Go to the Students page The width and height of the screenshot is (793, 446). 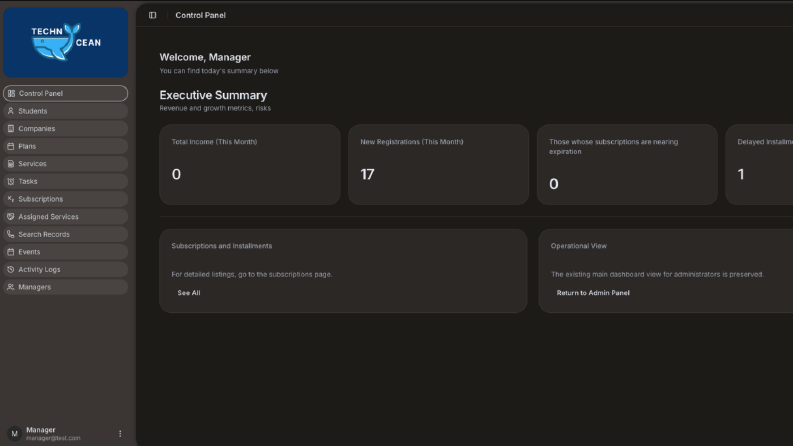(x=65, y=111)
